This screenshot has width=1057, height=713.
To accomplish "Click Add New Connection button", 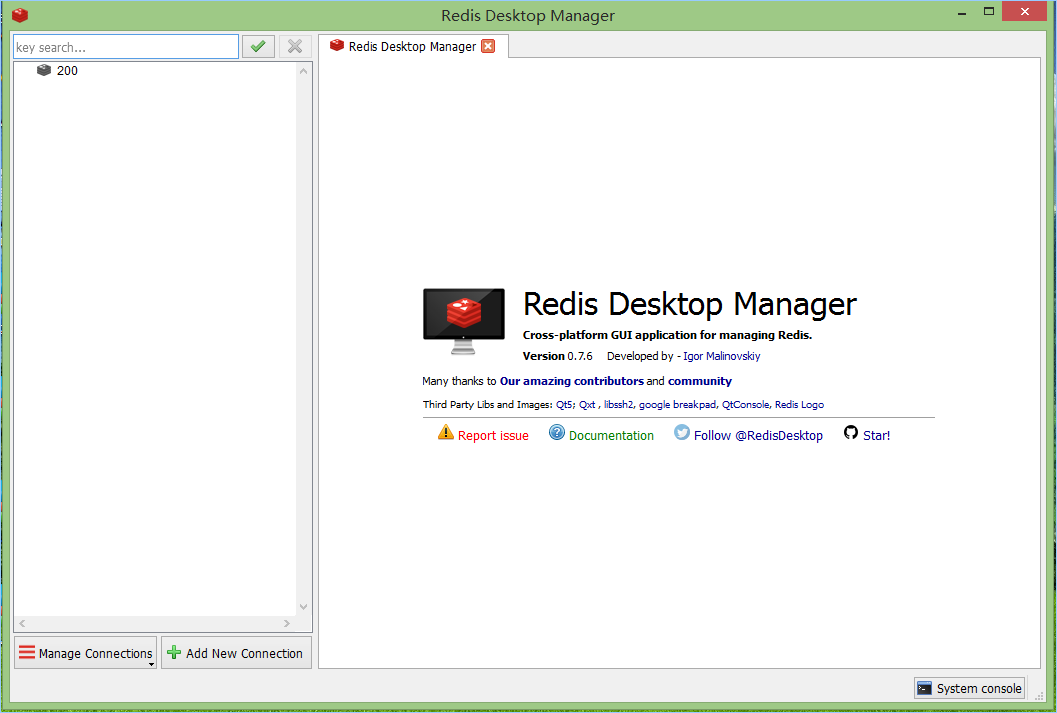I will click(237, 653).
